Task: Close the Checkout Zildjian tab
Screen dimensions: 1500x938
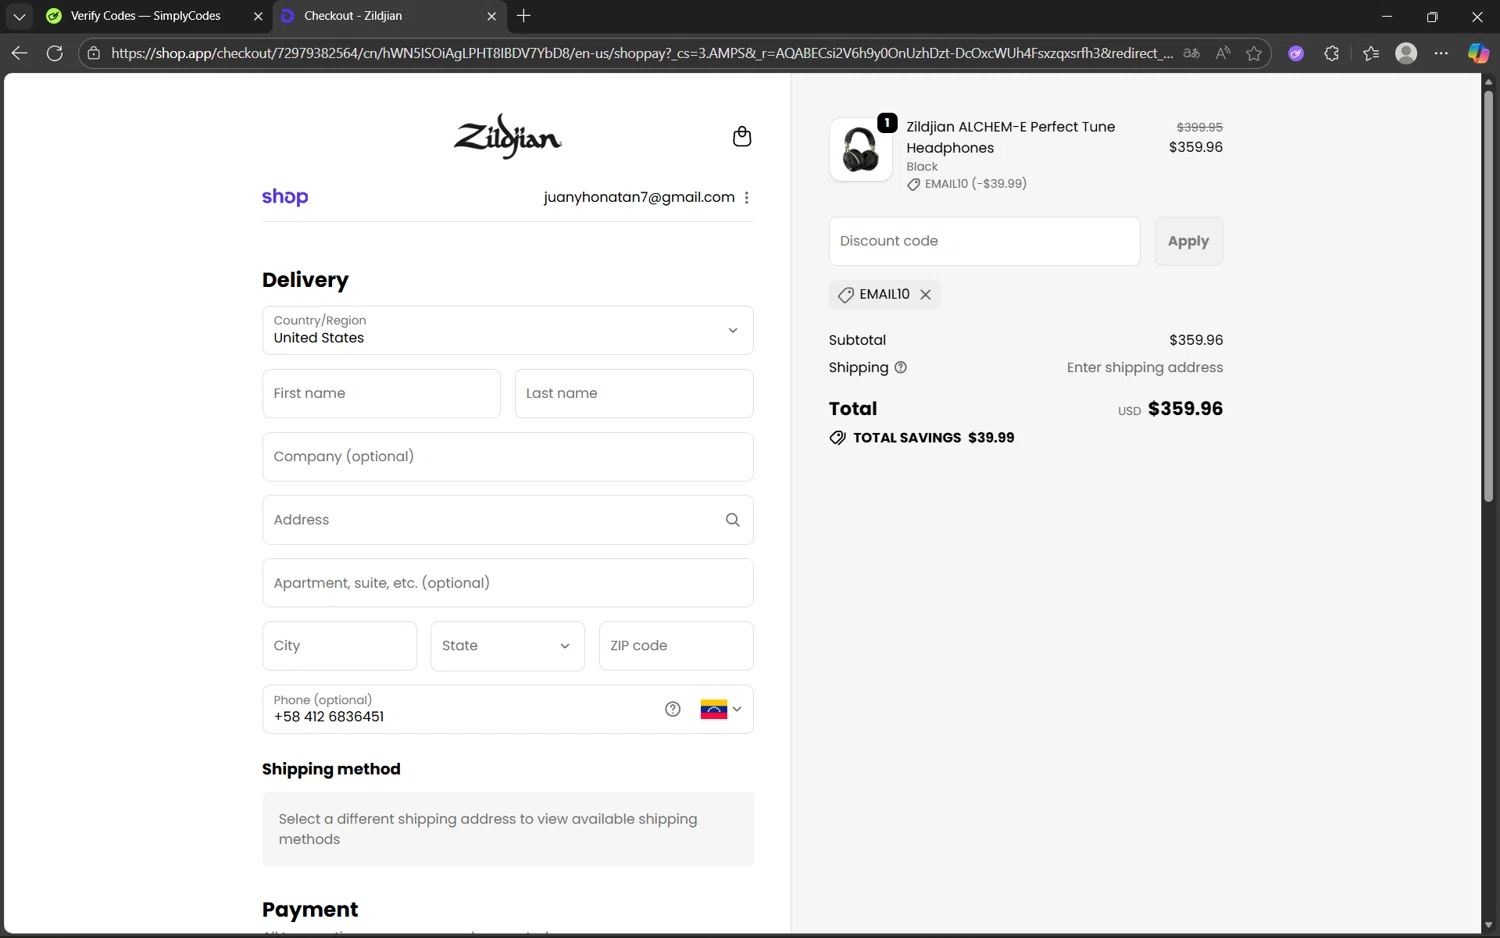Action: pos(491,16)
